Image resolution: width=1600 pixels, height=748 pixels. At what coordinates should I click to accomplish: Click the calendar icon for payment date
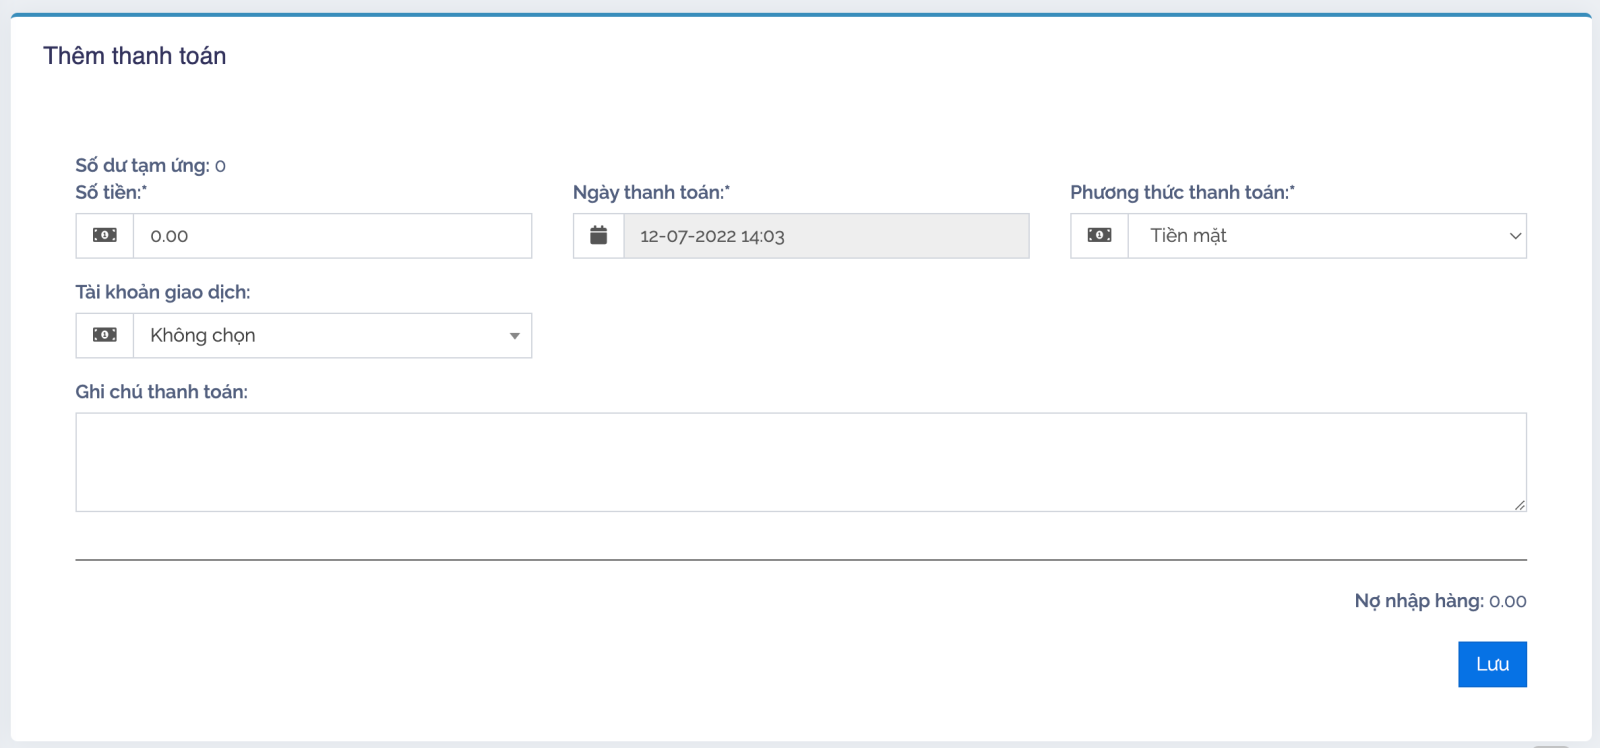599,236
